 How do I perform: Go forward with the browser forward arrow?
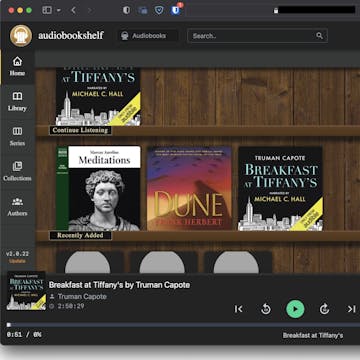(89, 10)
